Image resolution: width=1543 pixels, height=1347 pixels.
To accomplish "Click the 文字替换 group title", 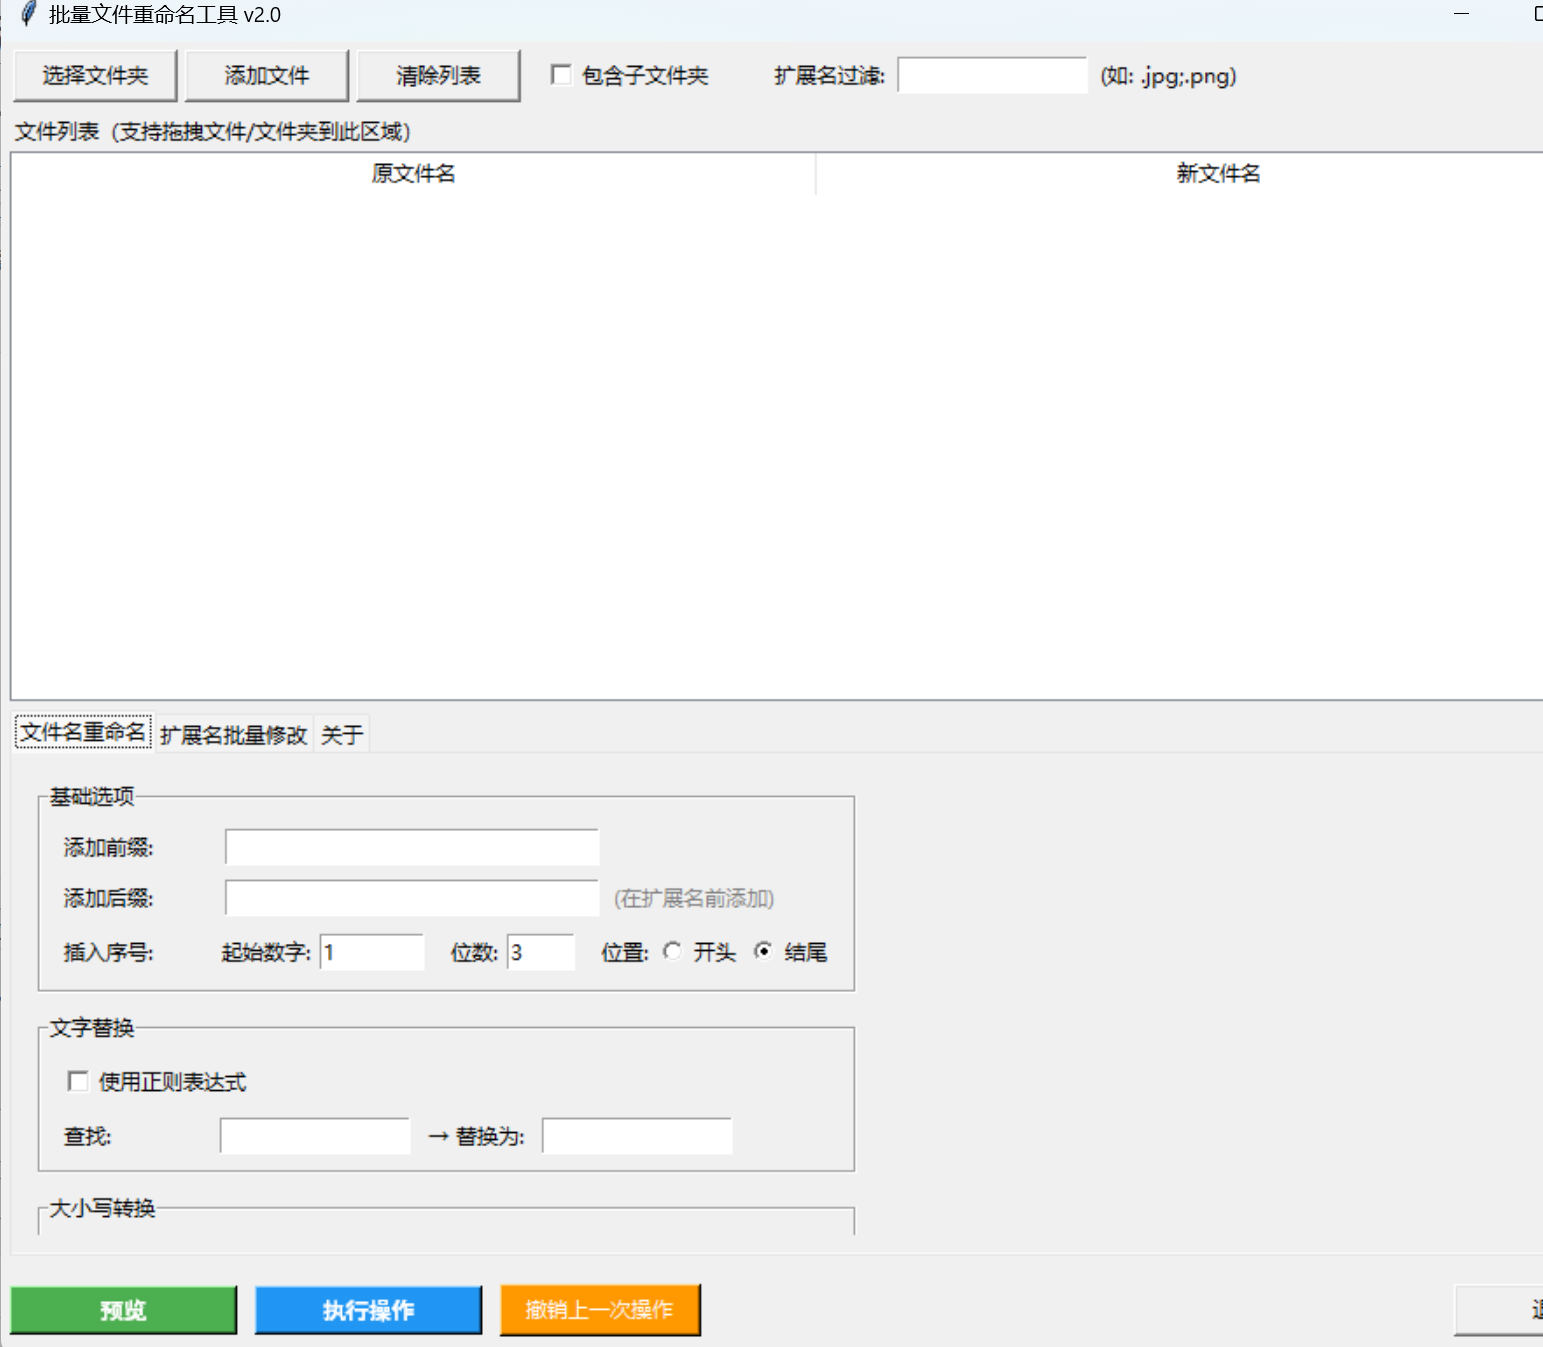I will pyautogui.click(x=92, y=1028).
